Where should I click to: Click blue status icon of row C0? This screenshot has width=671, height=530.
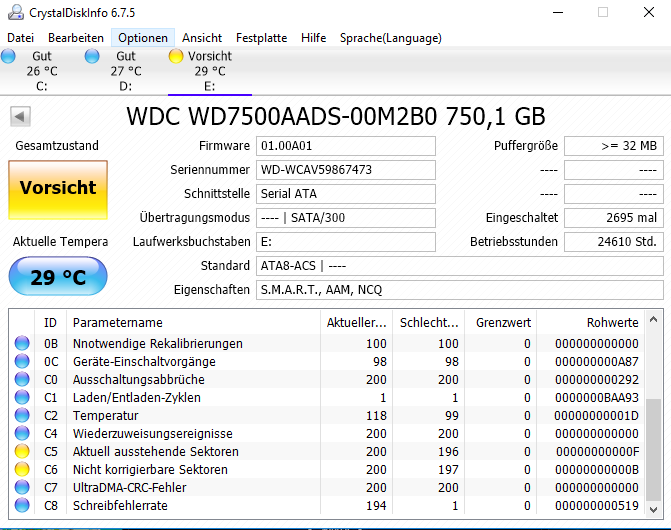[22, 379]
